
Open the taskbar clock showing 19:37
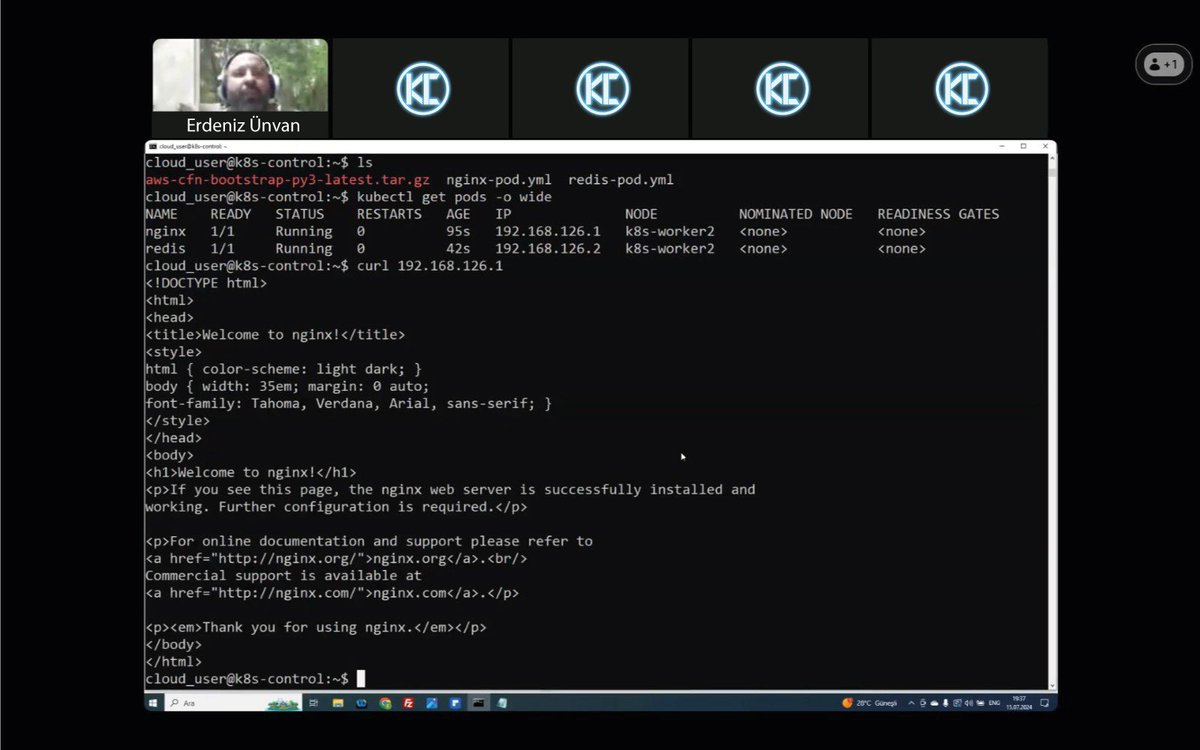click(1019, 704)
